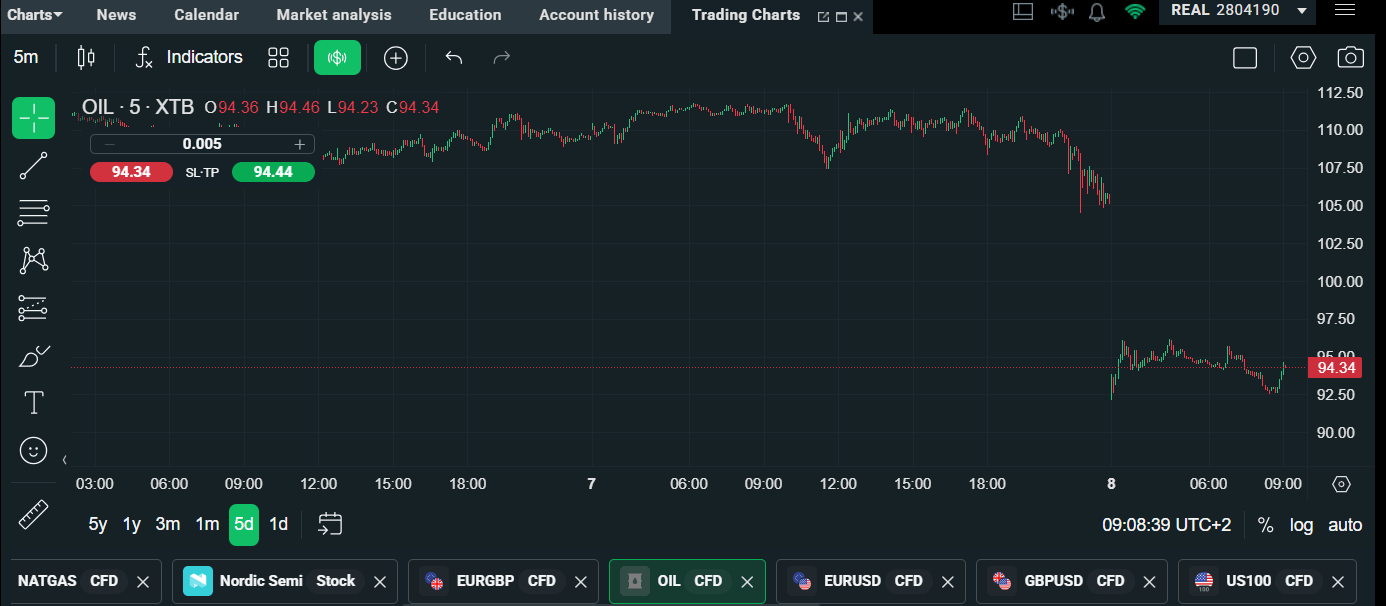Open the Charts dropdown menu
Viewport: 1386px width, 606px height.
click(x=35, y=15)
